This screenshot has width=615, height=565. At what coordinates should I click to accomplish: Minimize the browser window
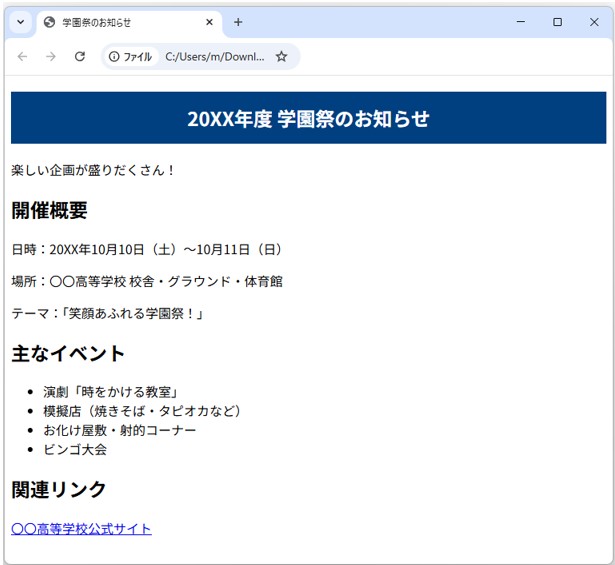coord(521,22)
